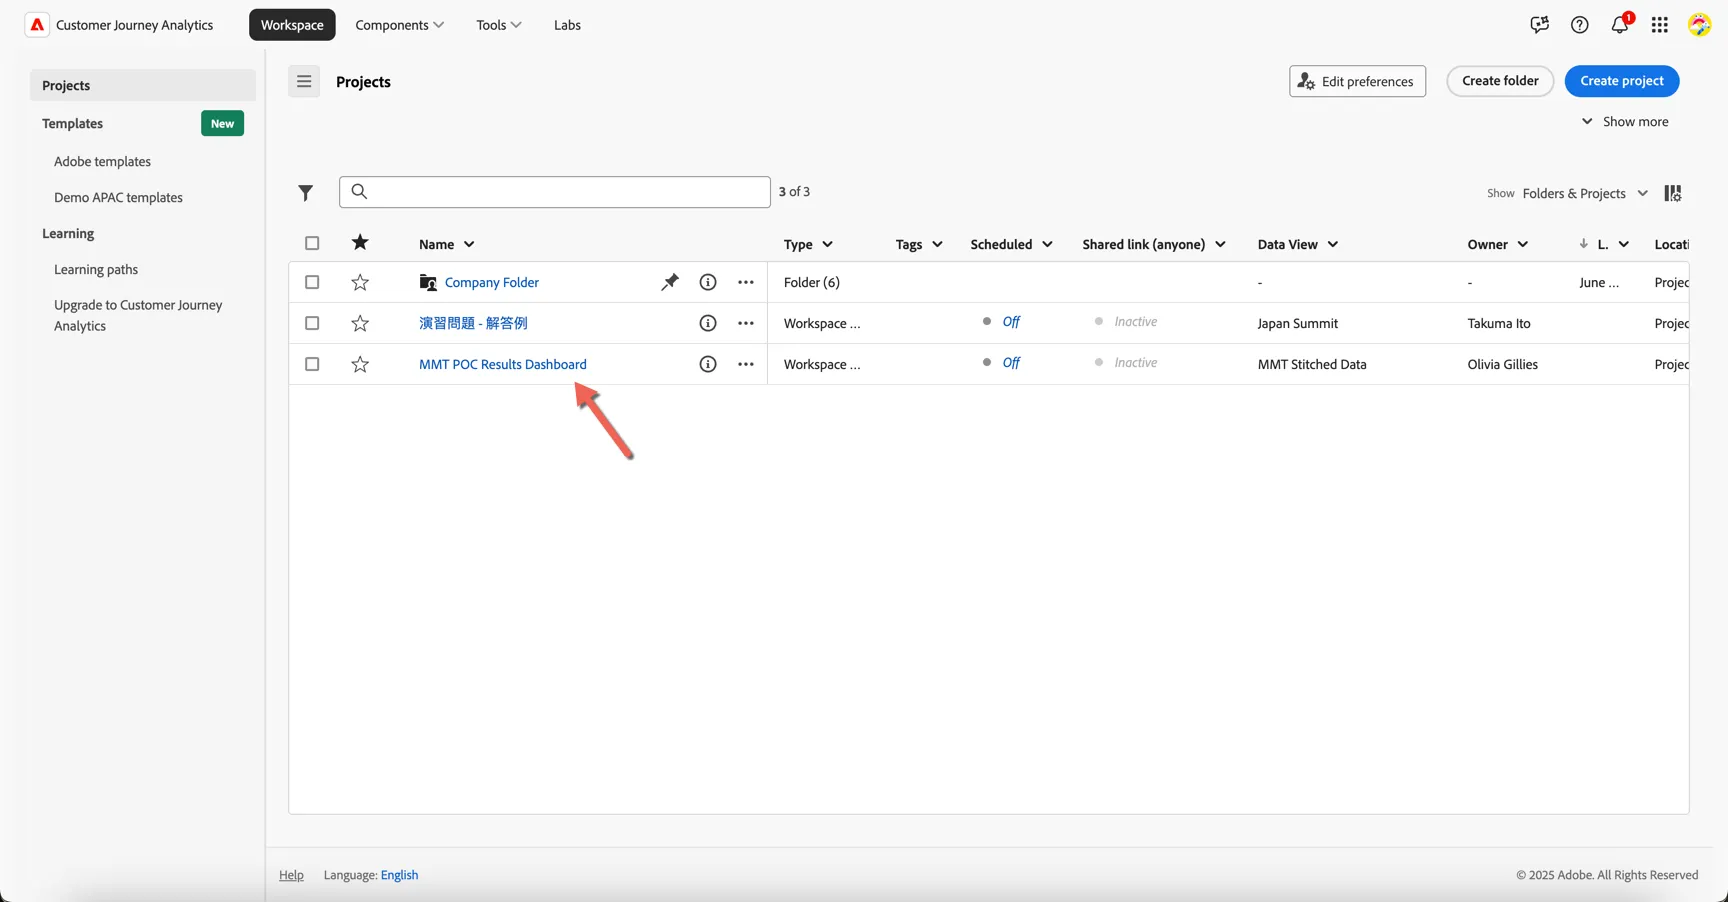Switch to the Workspace tab
Image resolution: width=1728 pixels, height=902 pixels.
[x=292, y=25]
